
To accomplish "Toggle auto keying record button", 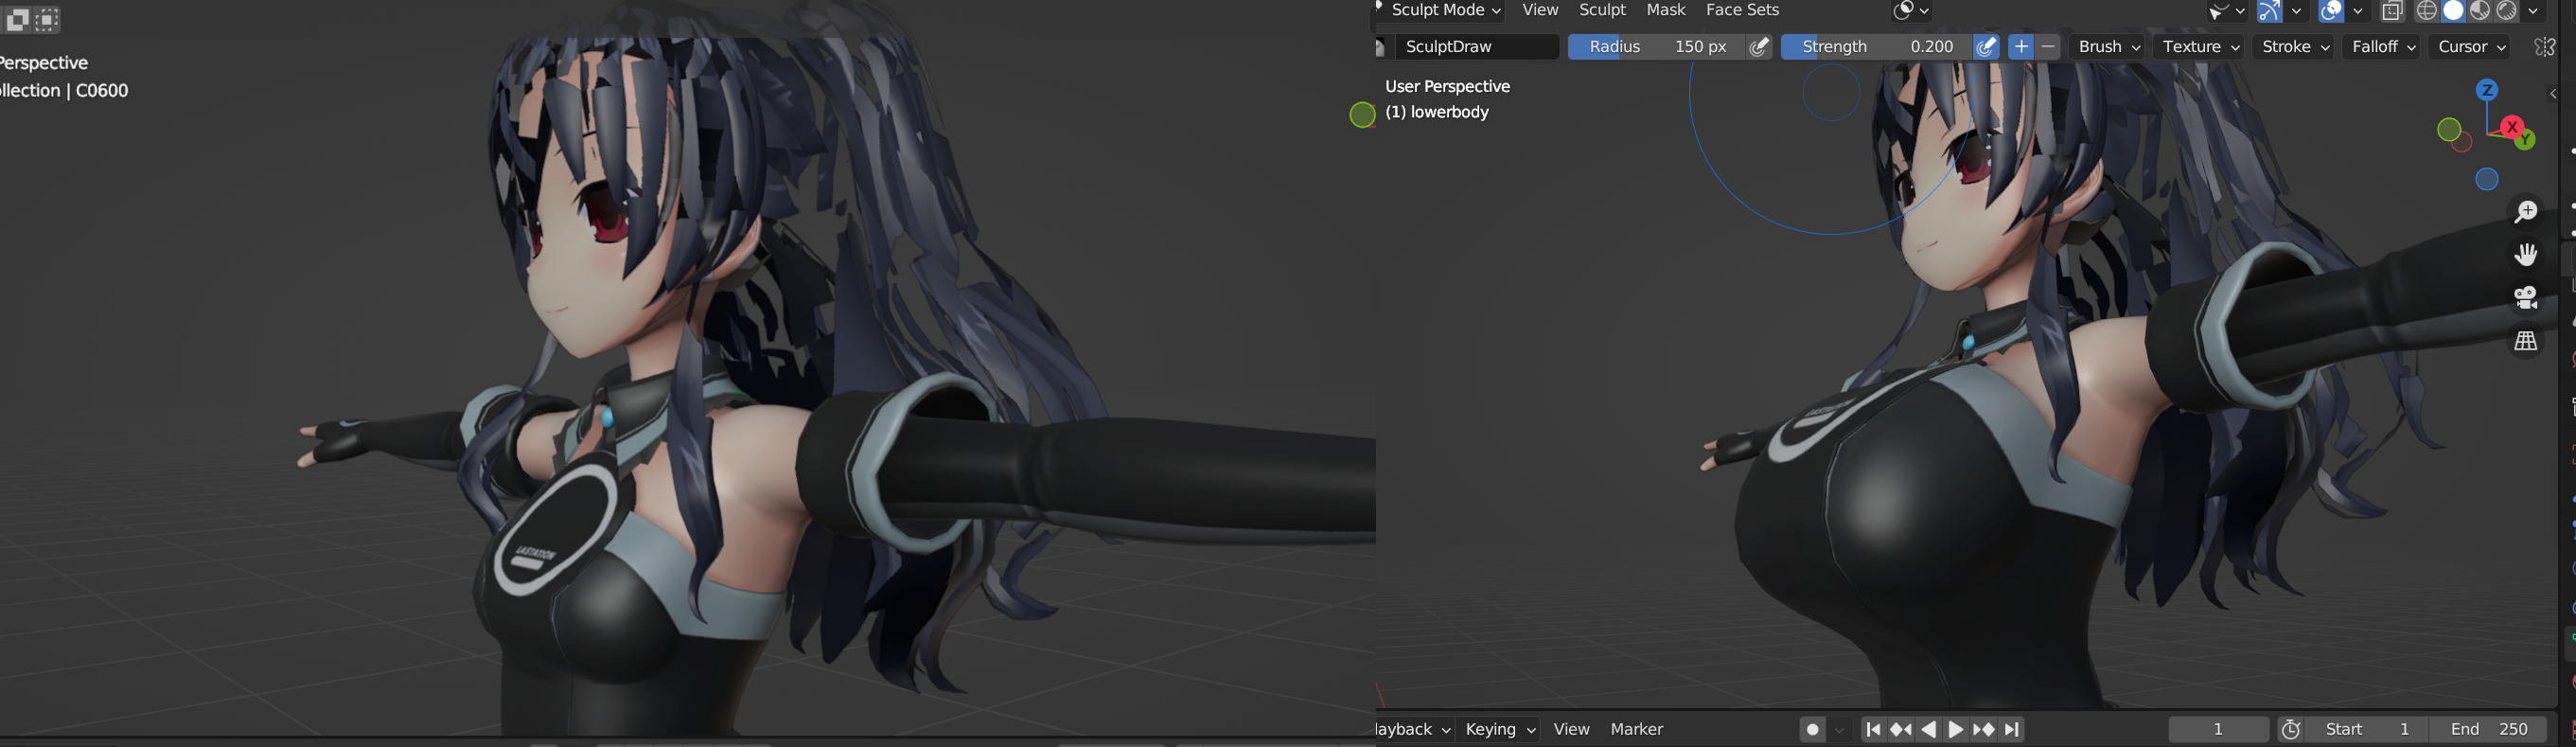I will 1812,730.
